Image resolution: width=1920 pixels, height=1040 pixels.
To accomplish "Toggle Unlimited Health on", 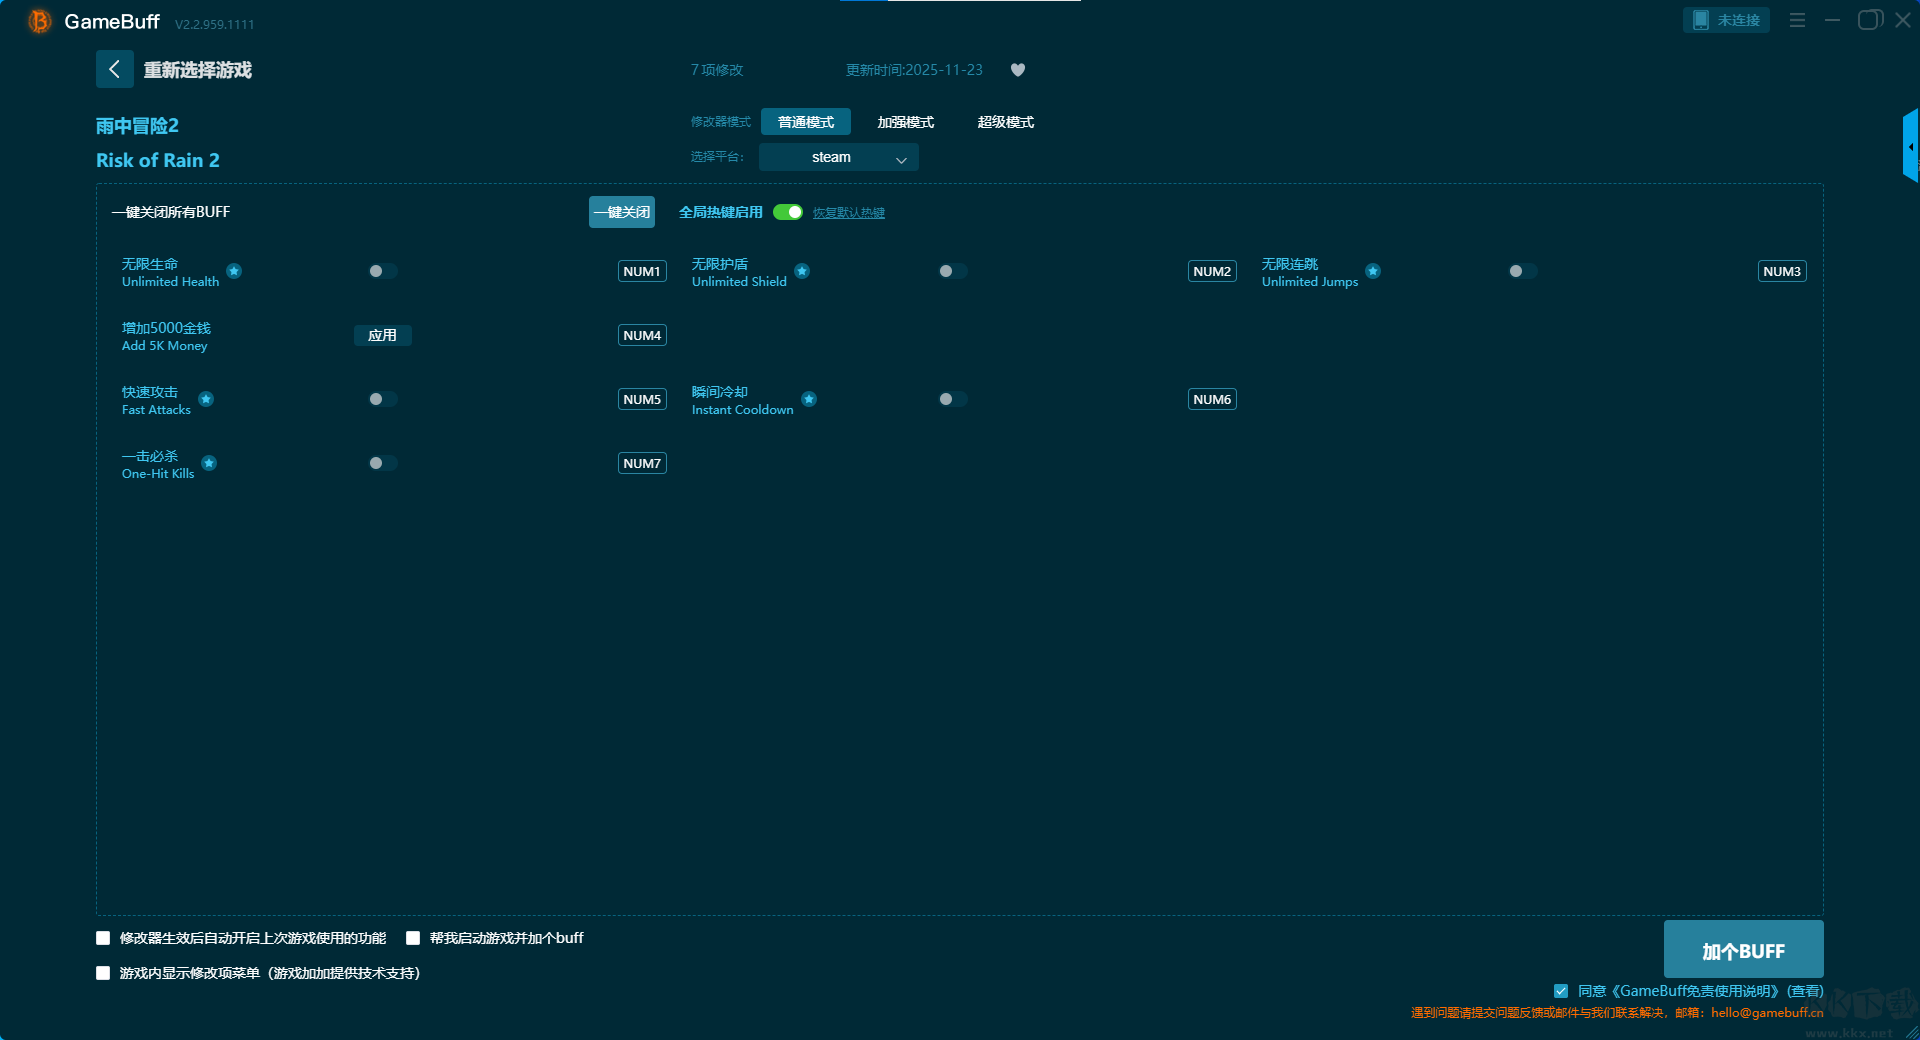I will click(x=382, y=271).
